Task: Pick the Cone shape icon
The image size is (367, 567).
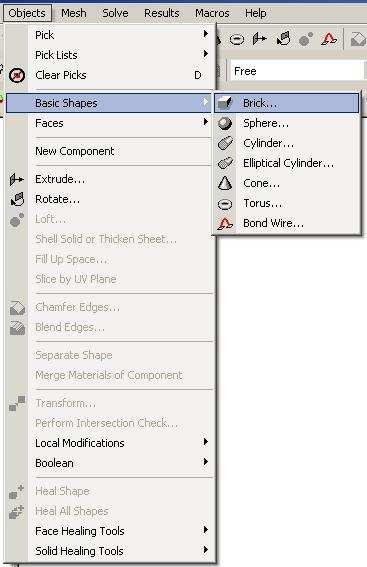Action: point(225,183)
